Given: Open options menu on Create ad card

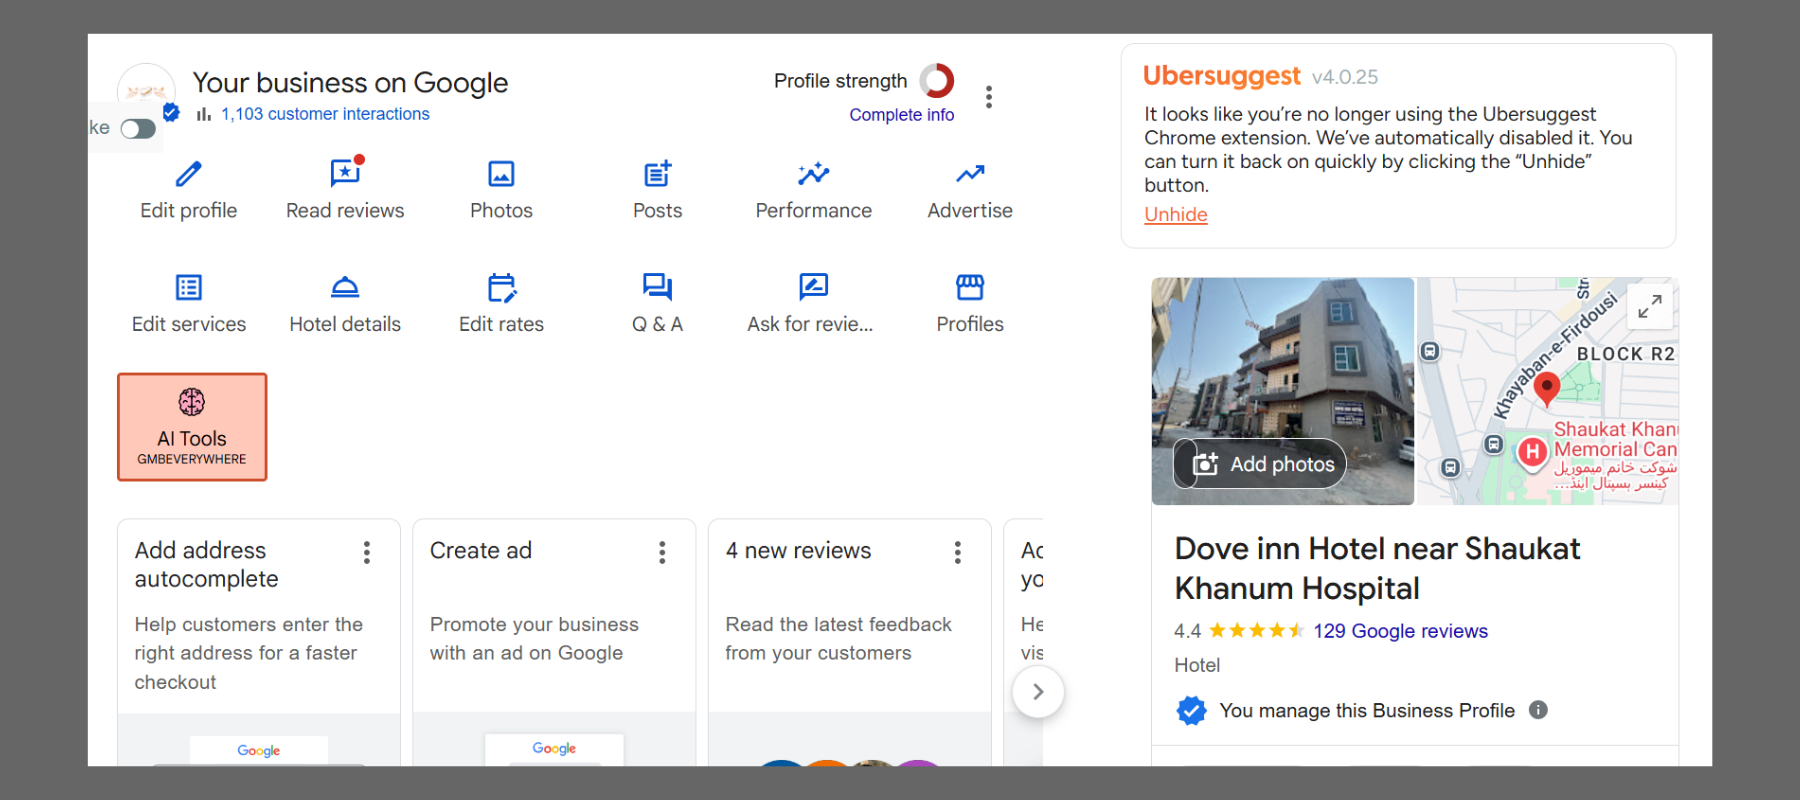Looking at the screenshot, I should coord(662,553).
